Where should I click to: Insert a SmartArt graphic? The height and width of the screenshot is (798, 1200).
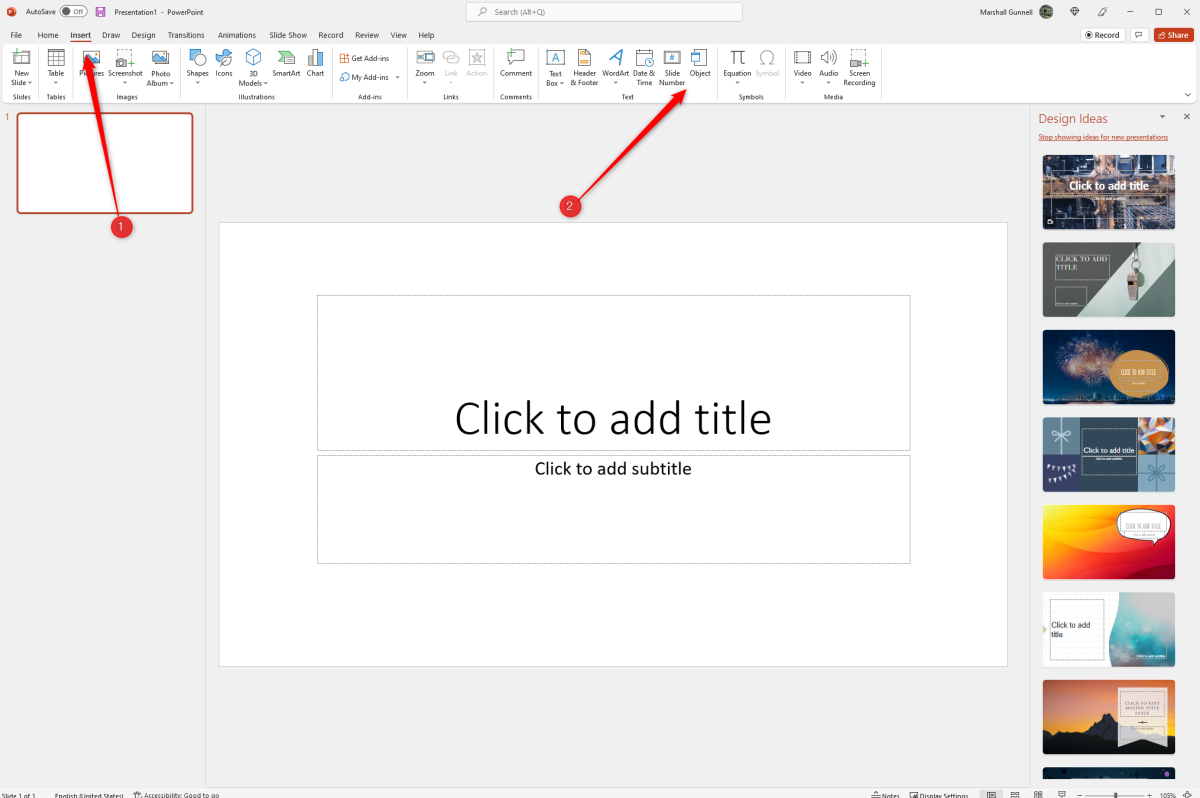[286, 67]
